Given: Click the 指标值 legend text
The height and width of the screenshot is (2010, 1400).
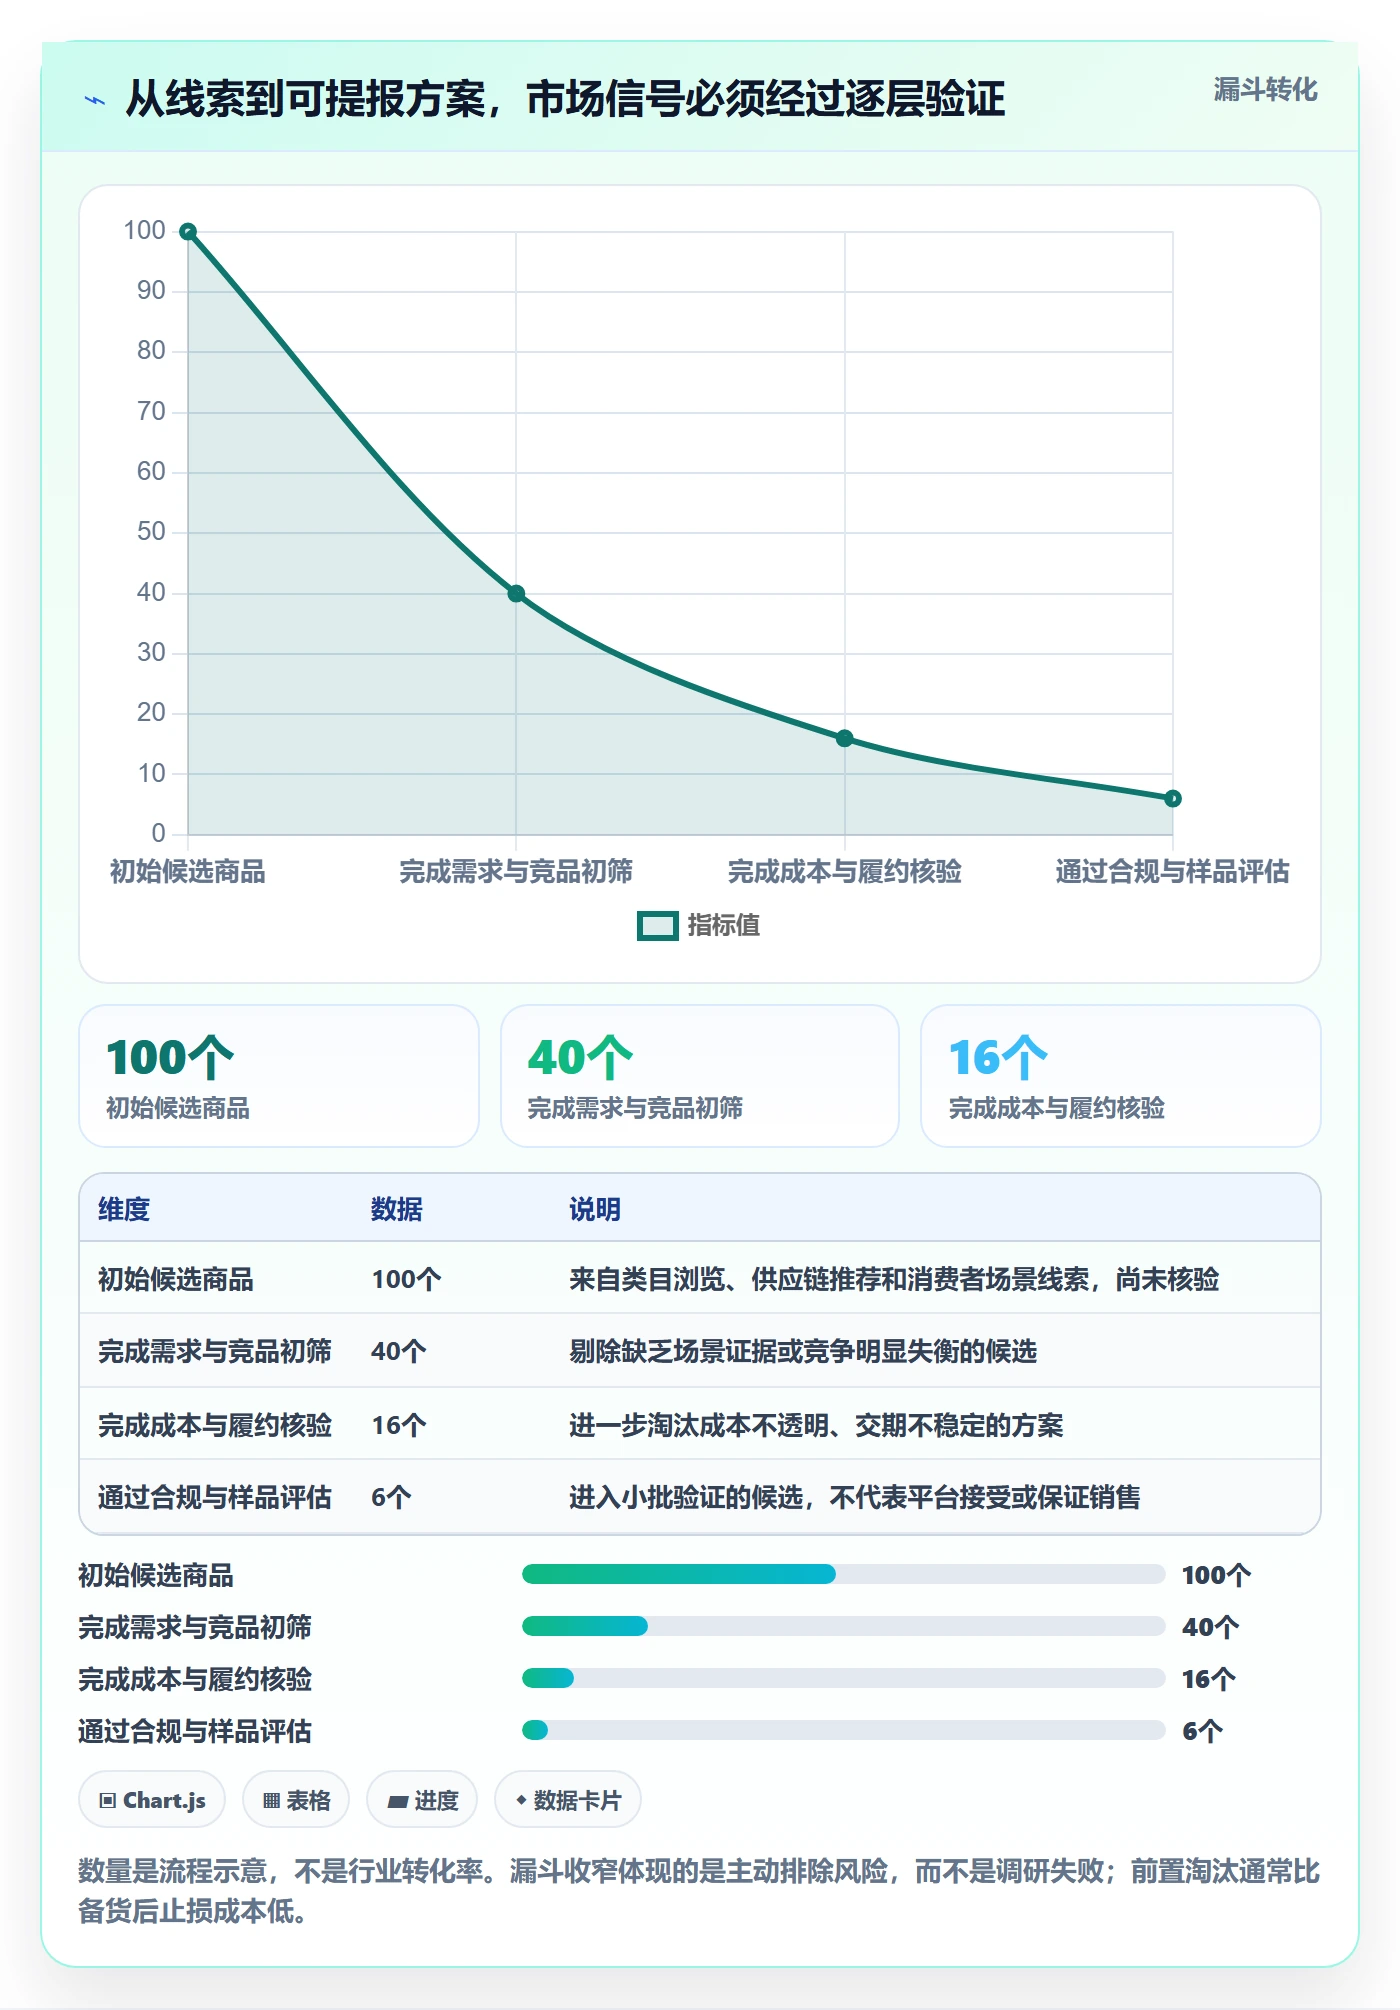Looking at the screenshot, I should [724, 926].
